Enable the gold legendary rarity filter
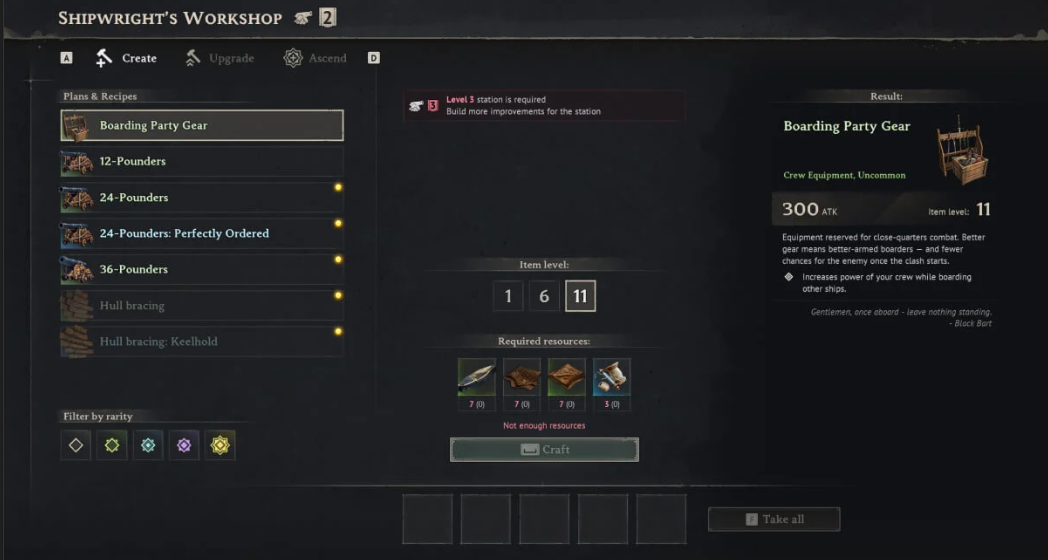 point(220,445)
